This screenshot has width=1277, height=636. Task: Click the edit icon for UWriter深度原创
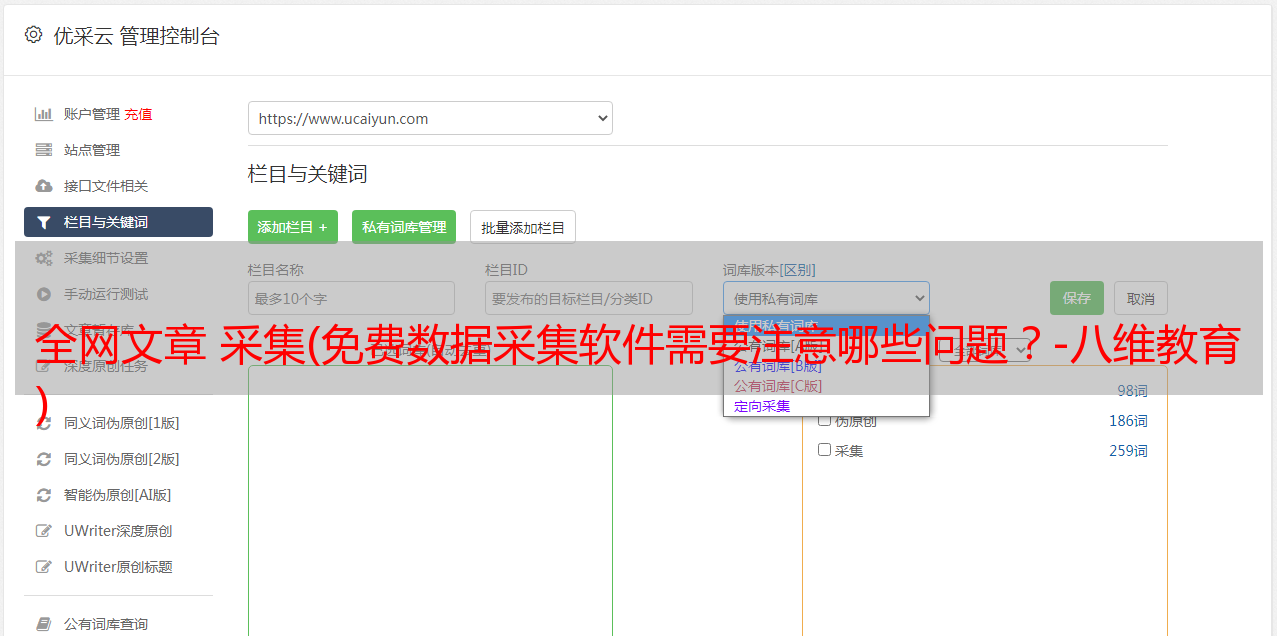(44, 531)
